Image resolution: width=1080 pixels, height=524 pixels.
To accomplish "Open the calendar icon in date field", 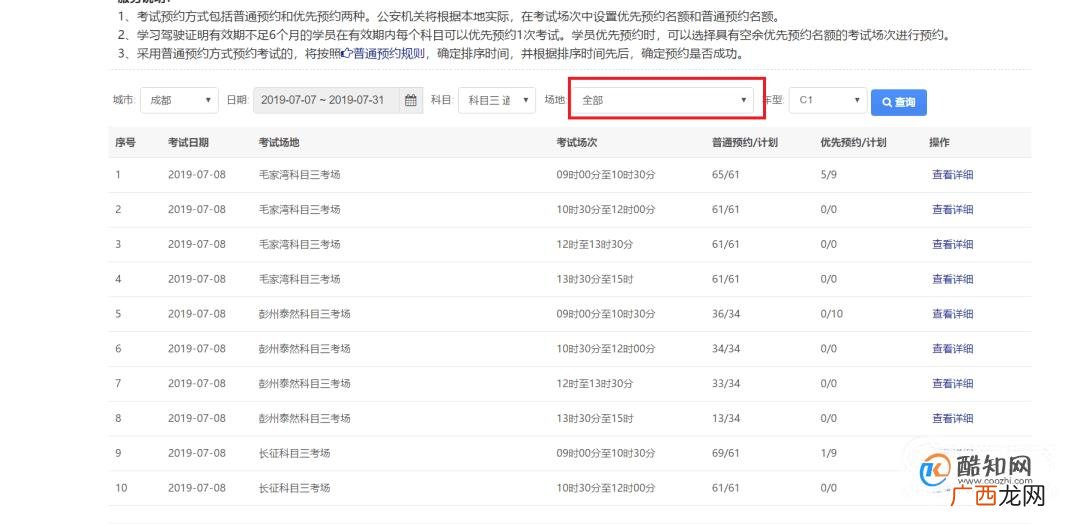I will coord(411,101).
